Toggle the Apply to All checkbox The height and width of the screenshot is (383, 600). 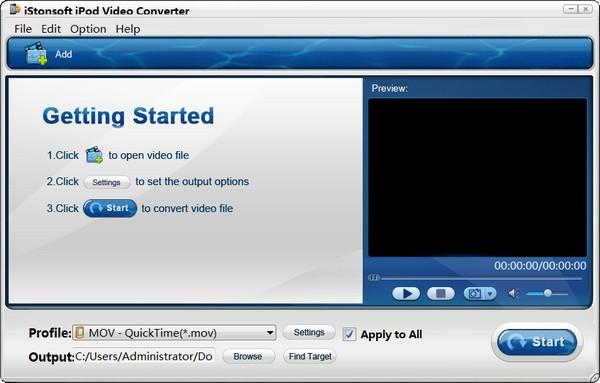pos(349,334)
